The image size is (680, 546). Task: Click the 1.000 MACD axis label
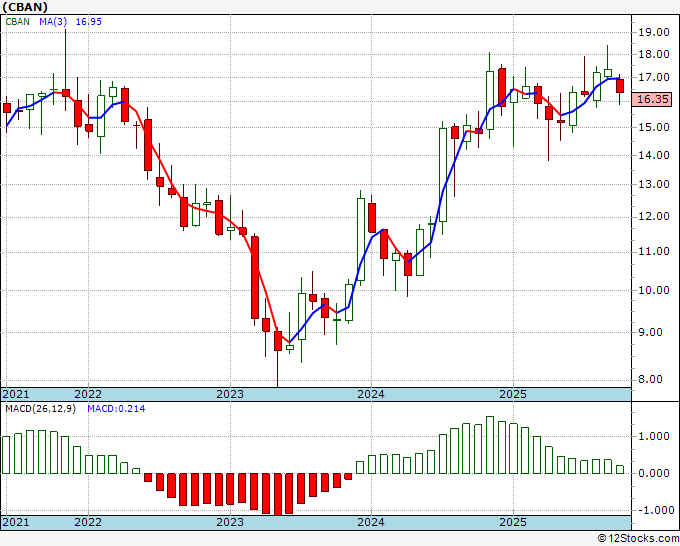click(652, 436)
